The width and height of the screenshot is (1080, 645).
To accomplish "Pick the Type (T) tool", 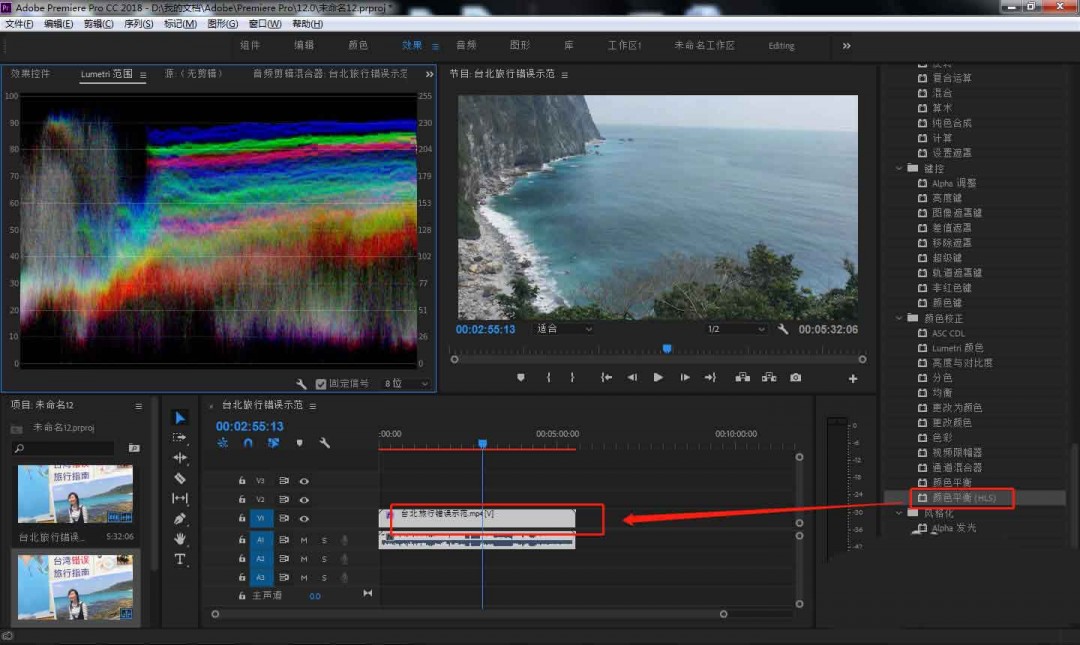I will 180,559.
